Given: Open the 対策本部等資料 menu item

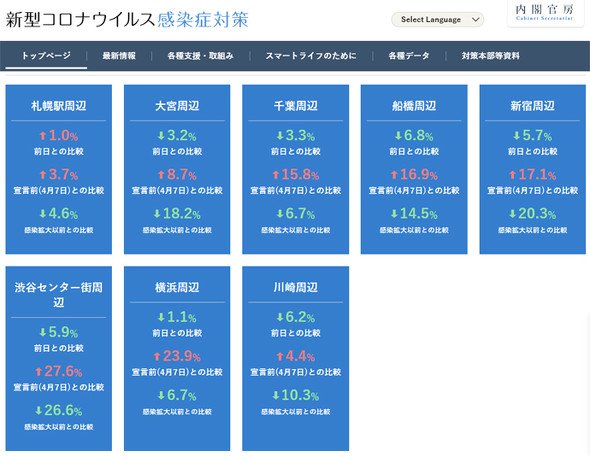Looking at the screenshot, I should [x=490, y=56].
